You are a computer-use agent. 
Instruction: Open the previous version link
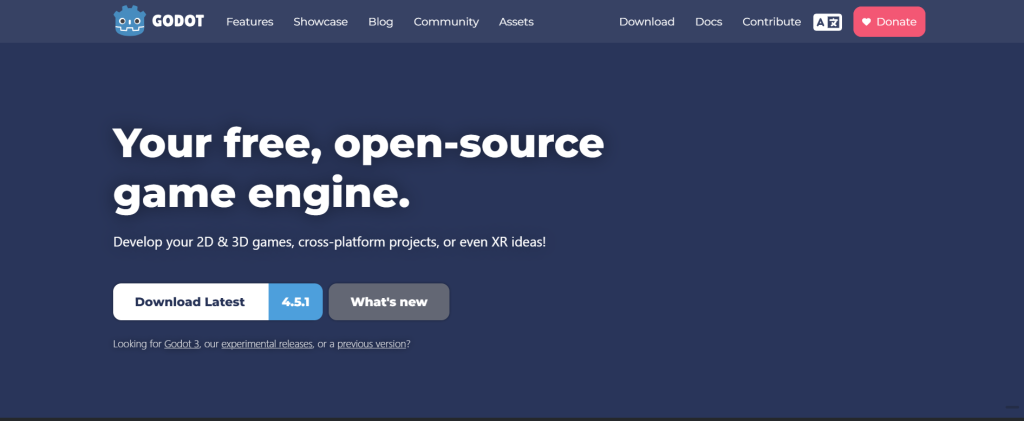tap(372, 344)
